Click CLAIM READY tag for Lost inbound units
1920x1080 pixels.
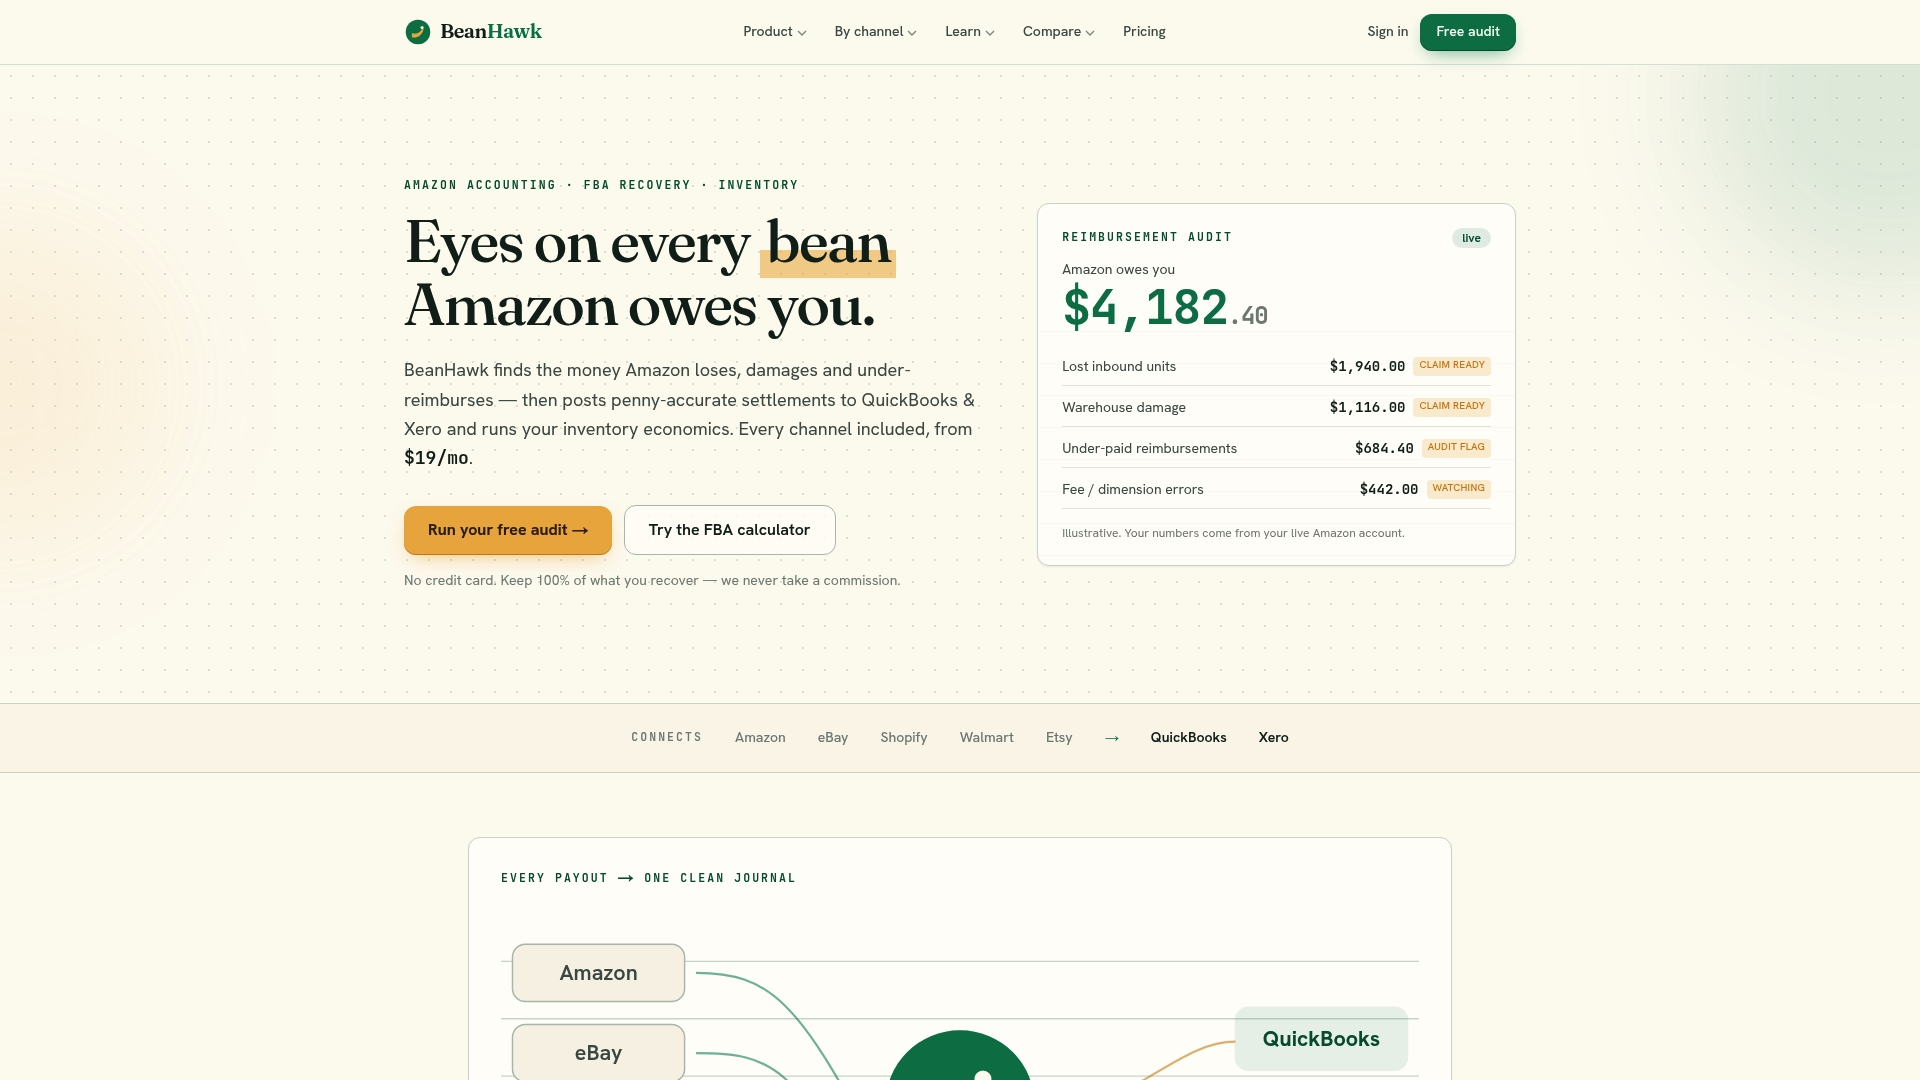pyautogui.click(x=1452, y=366)
